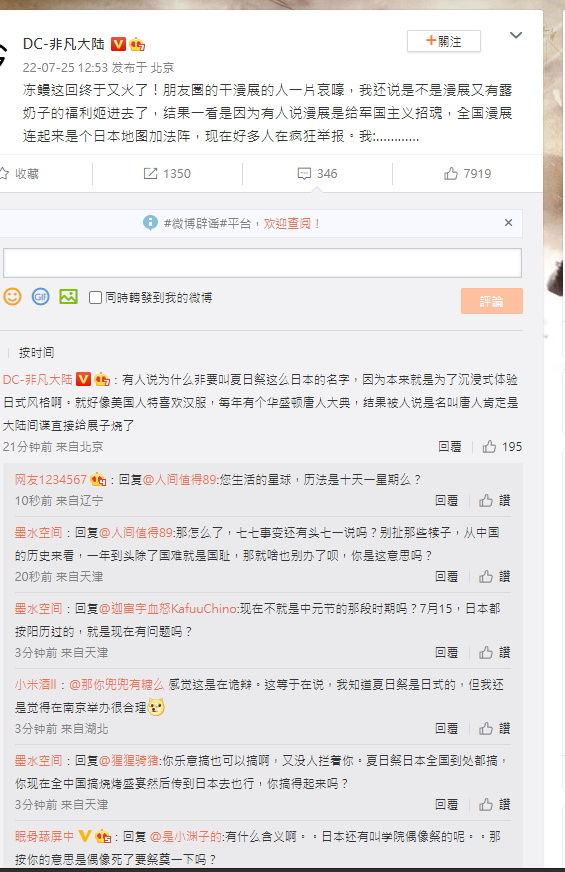The width and height of the screenshot is (565, 872).
Task: Open comments icon showing 346
Action: [318, 174]
